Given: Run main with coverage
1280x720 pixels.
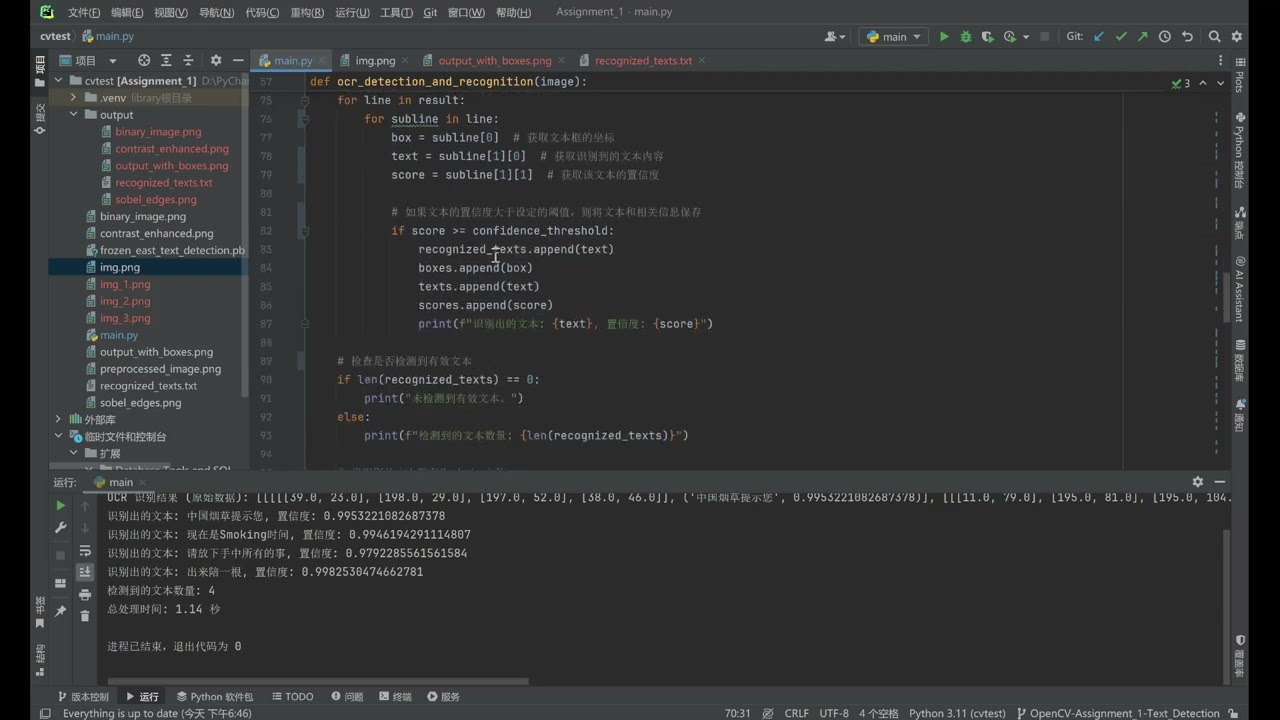Looking at the screenshot, I should click(987, 36).
